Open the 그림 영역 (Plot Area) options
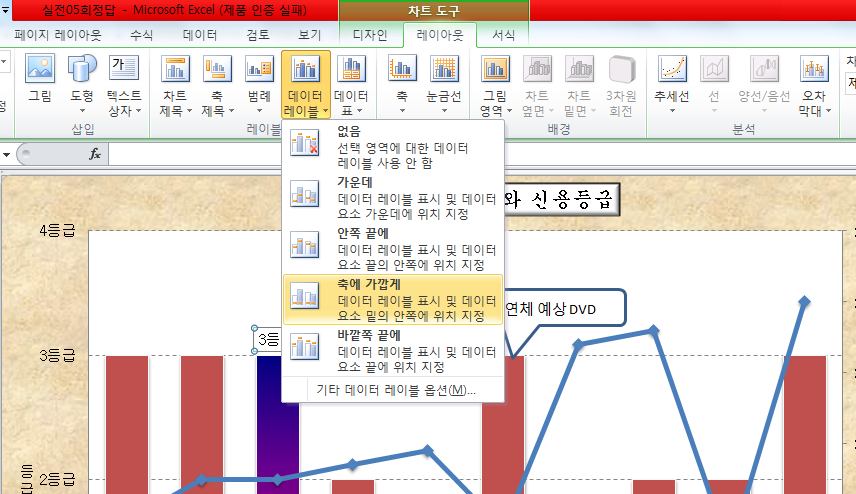Image resolution: width=856 pixels, height=494 pixels. [x=495, y=85]
